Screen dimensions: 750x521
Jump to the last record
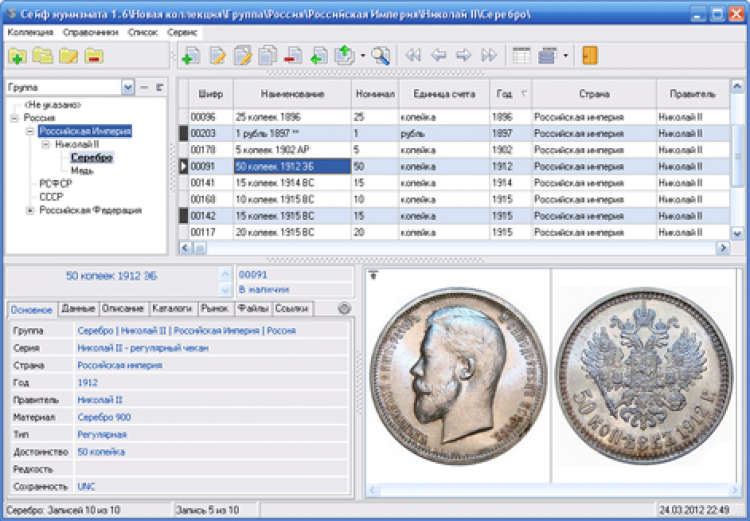click(x=489, y=55)
